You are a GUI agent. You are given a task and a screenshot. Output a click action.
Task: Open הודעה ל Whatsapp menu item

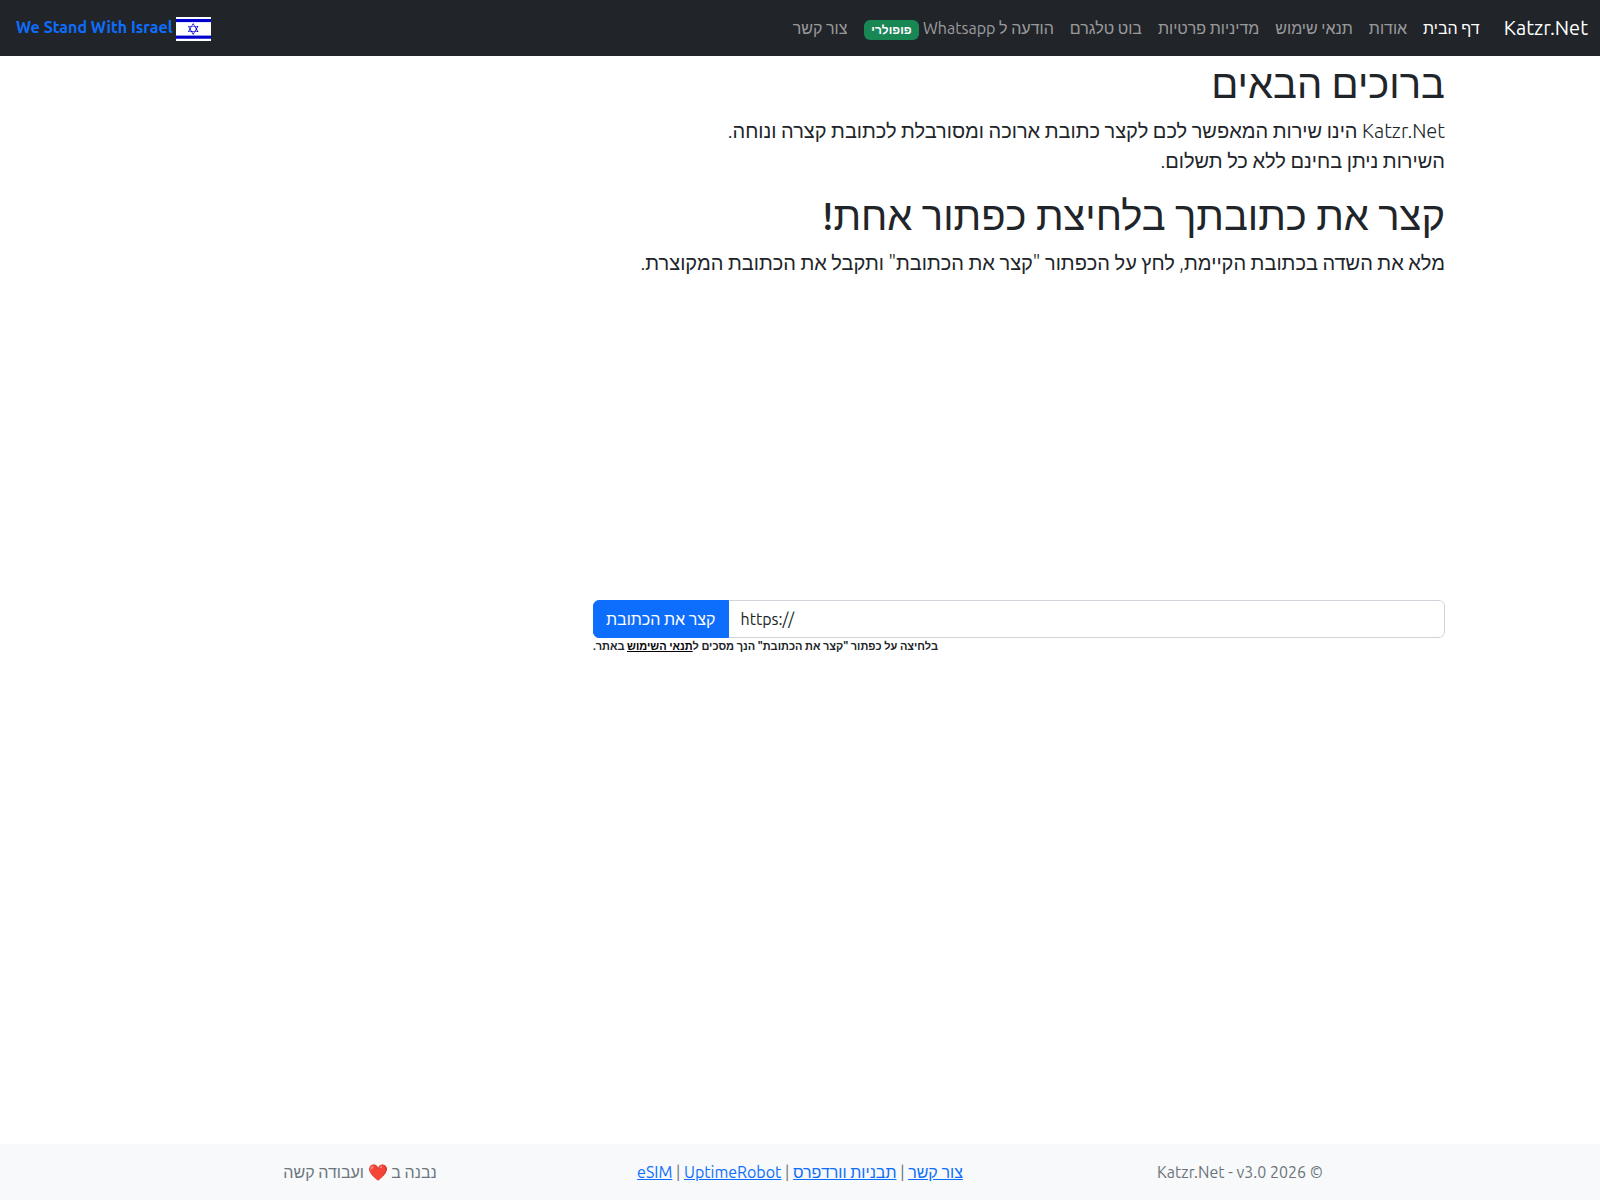[988, 28]
